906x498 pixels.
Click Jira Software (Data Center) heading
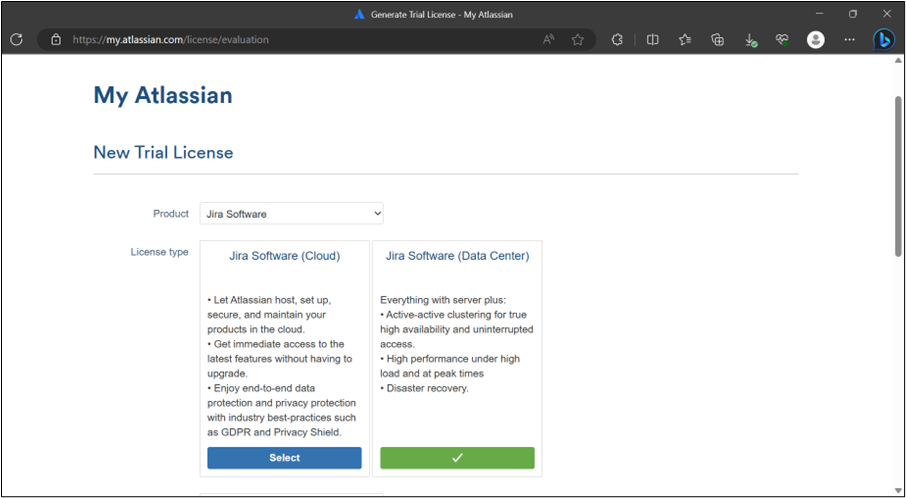click(457, 255)
